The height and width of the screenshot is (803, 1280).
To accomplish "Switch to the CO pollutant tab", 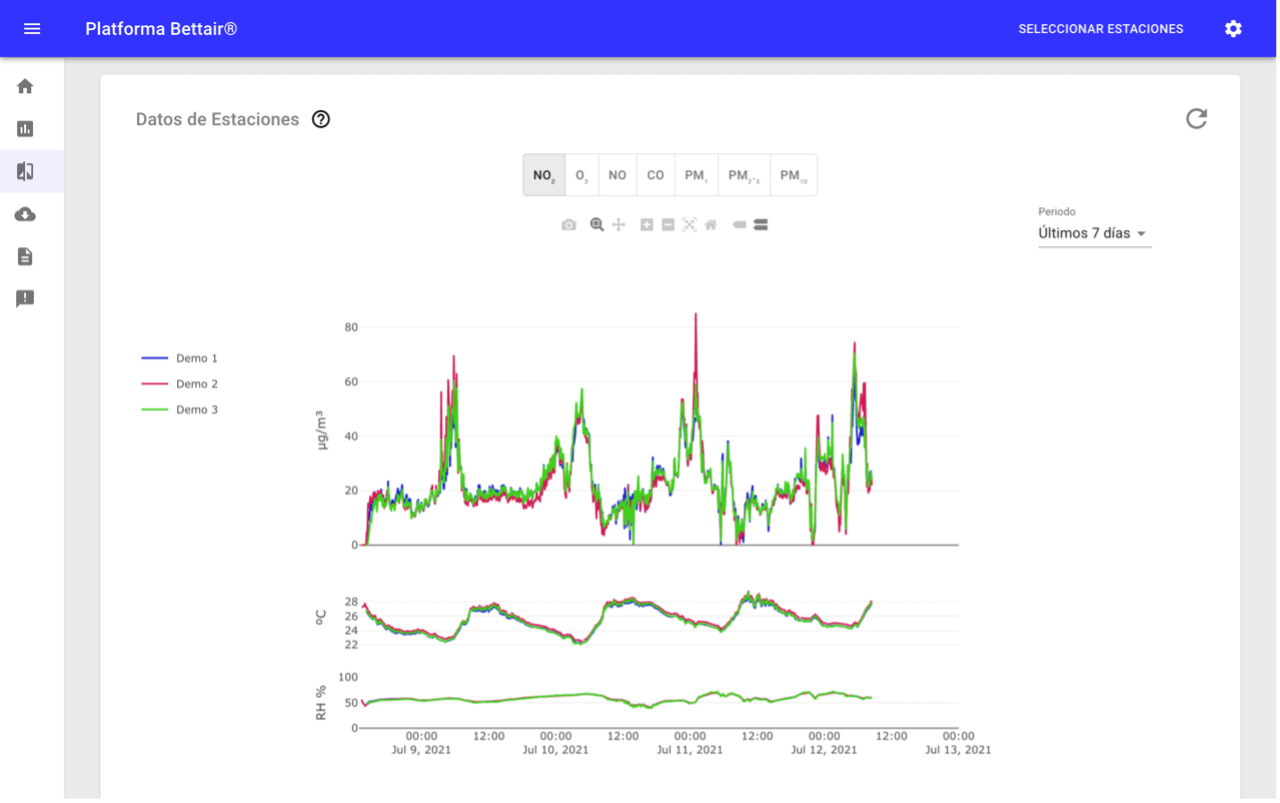I will 655,175.
